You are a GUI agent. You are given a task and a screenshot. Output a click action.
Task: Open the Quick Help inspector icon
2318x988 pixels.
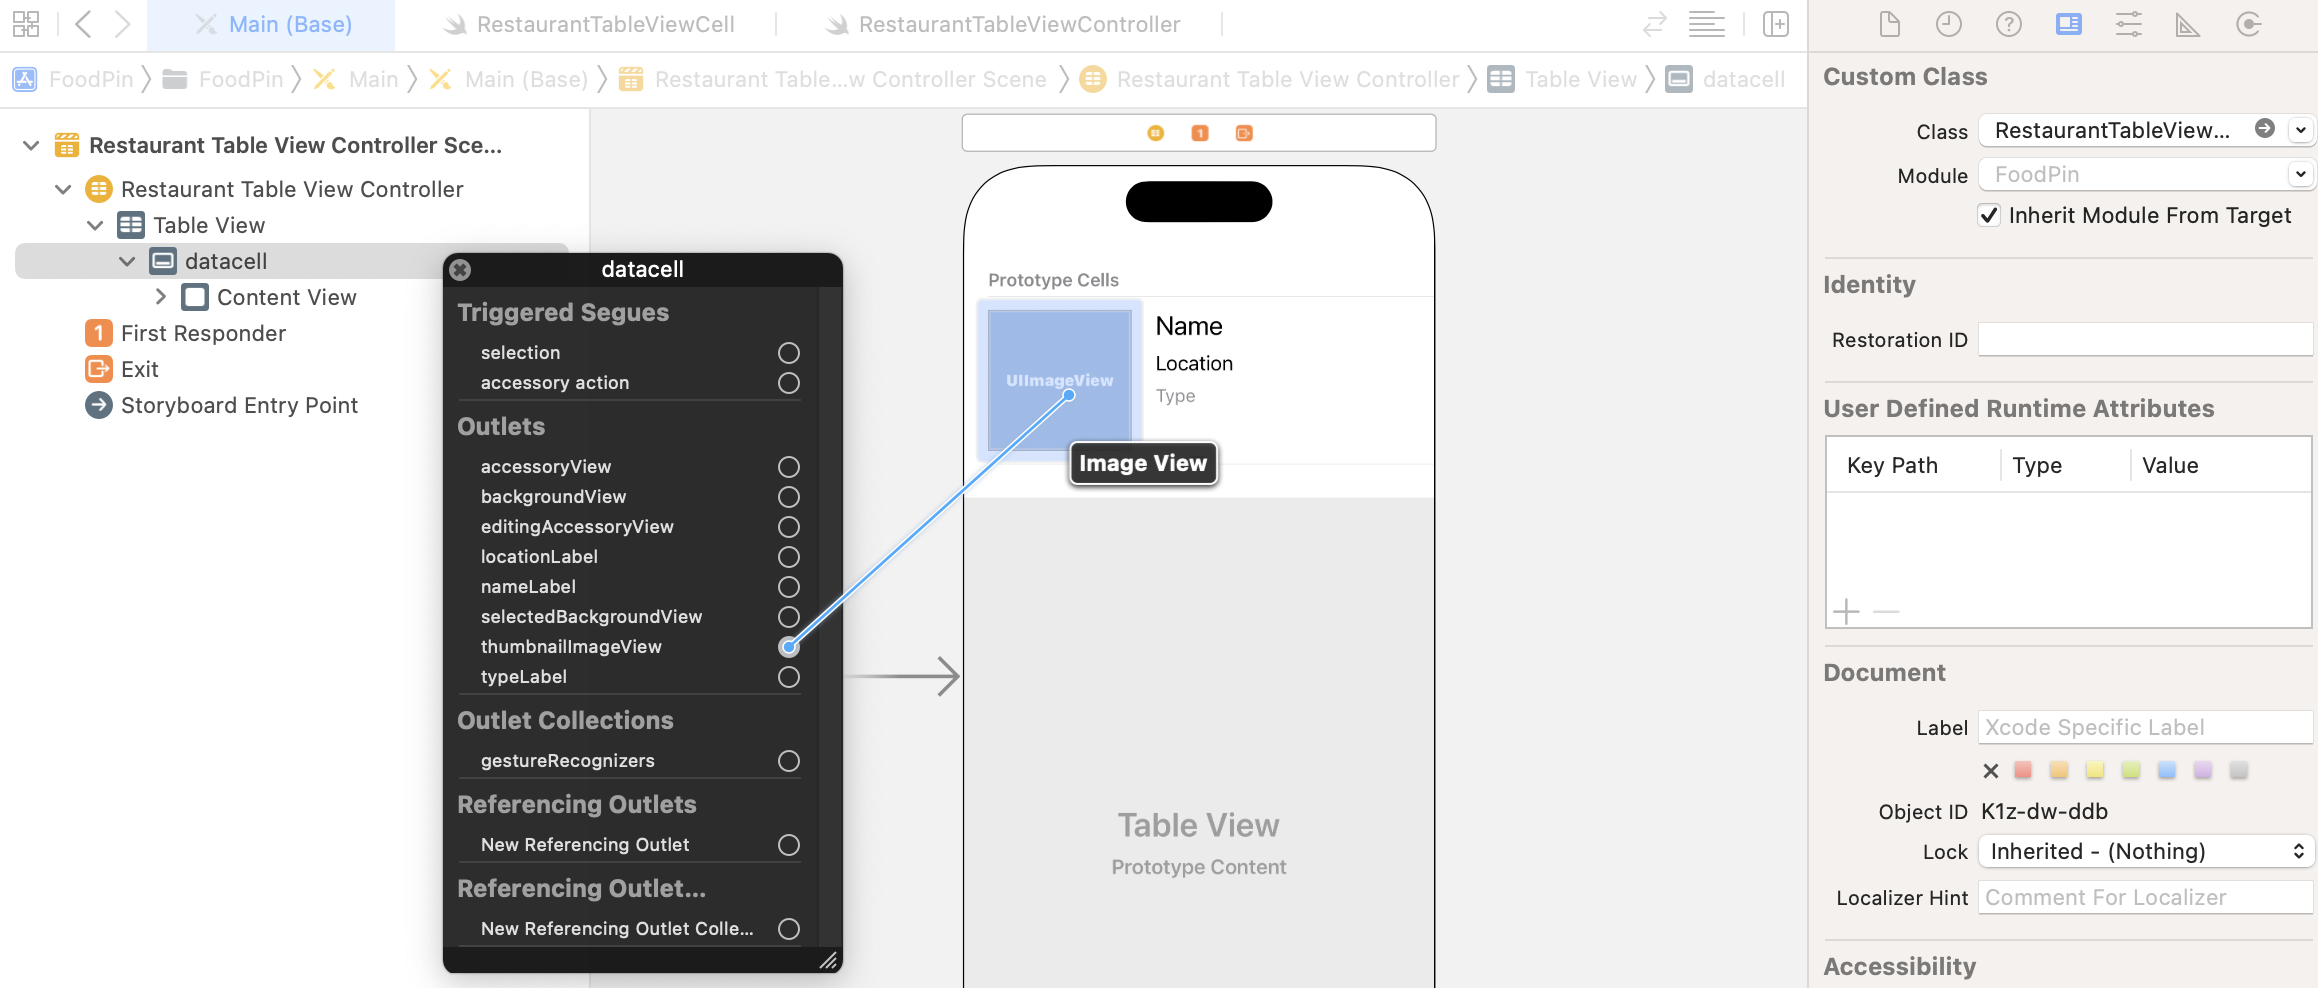point(2008,24)
